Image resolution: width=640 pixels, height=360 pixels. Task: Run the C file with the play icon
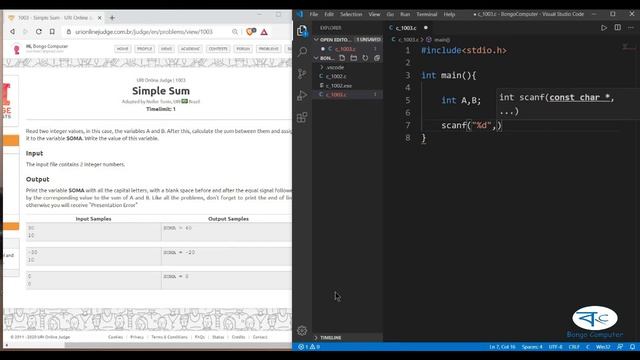pos(604,28)
